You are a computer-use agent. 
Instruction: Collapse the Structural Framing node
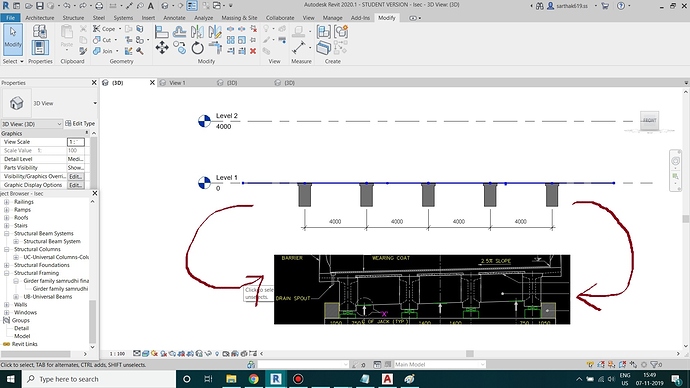tap(6, 273)
